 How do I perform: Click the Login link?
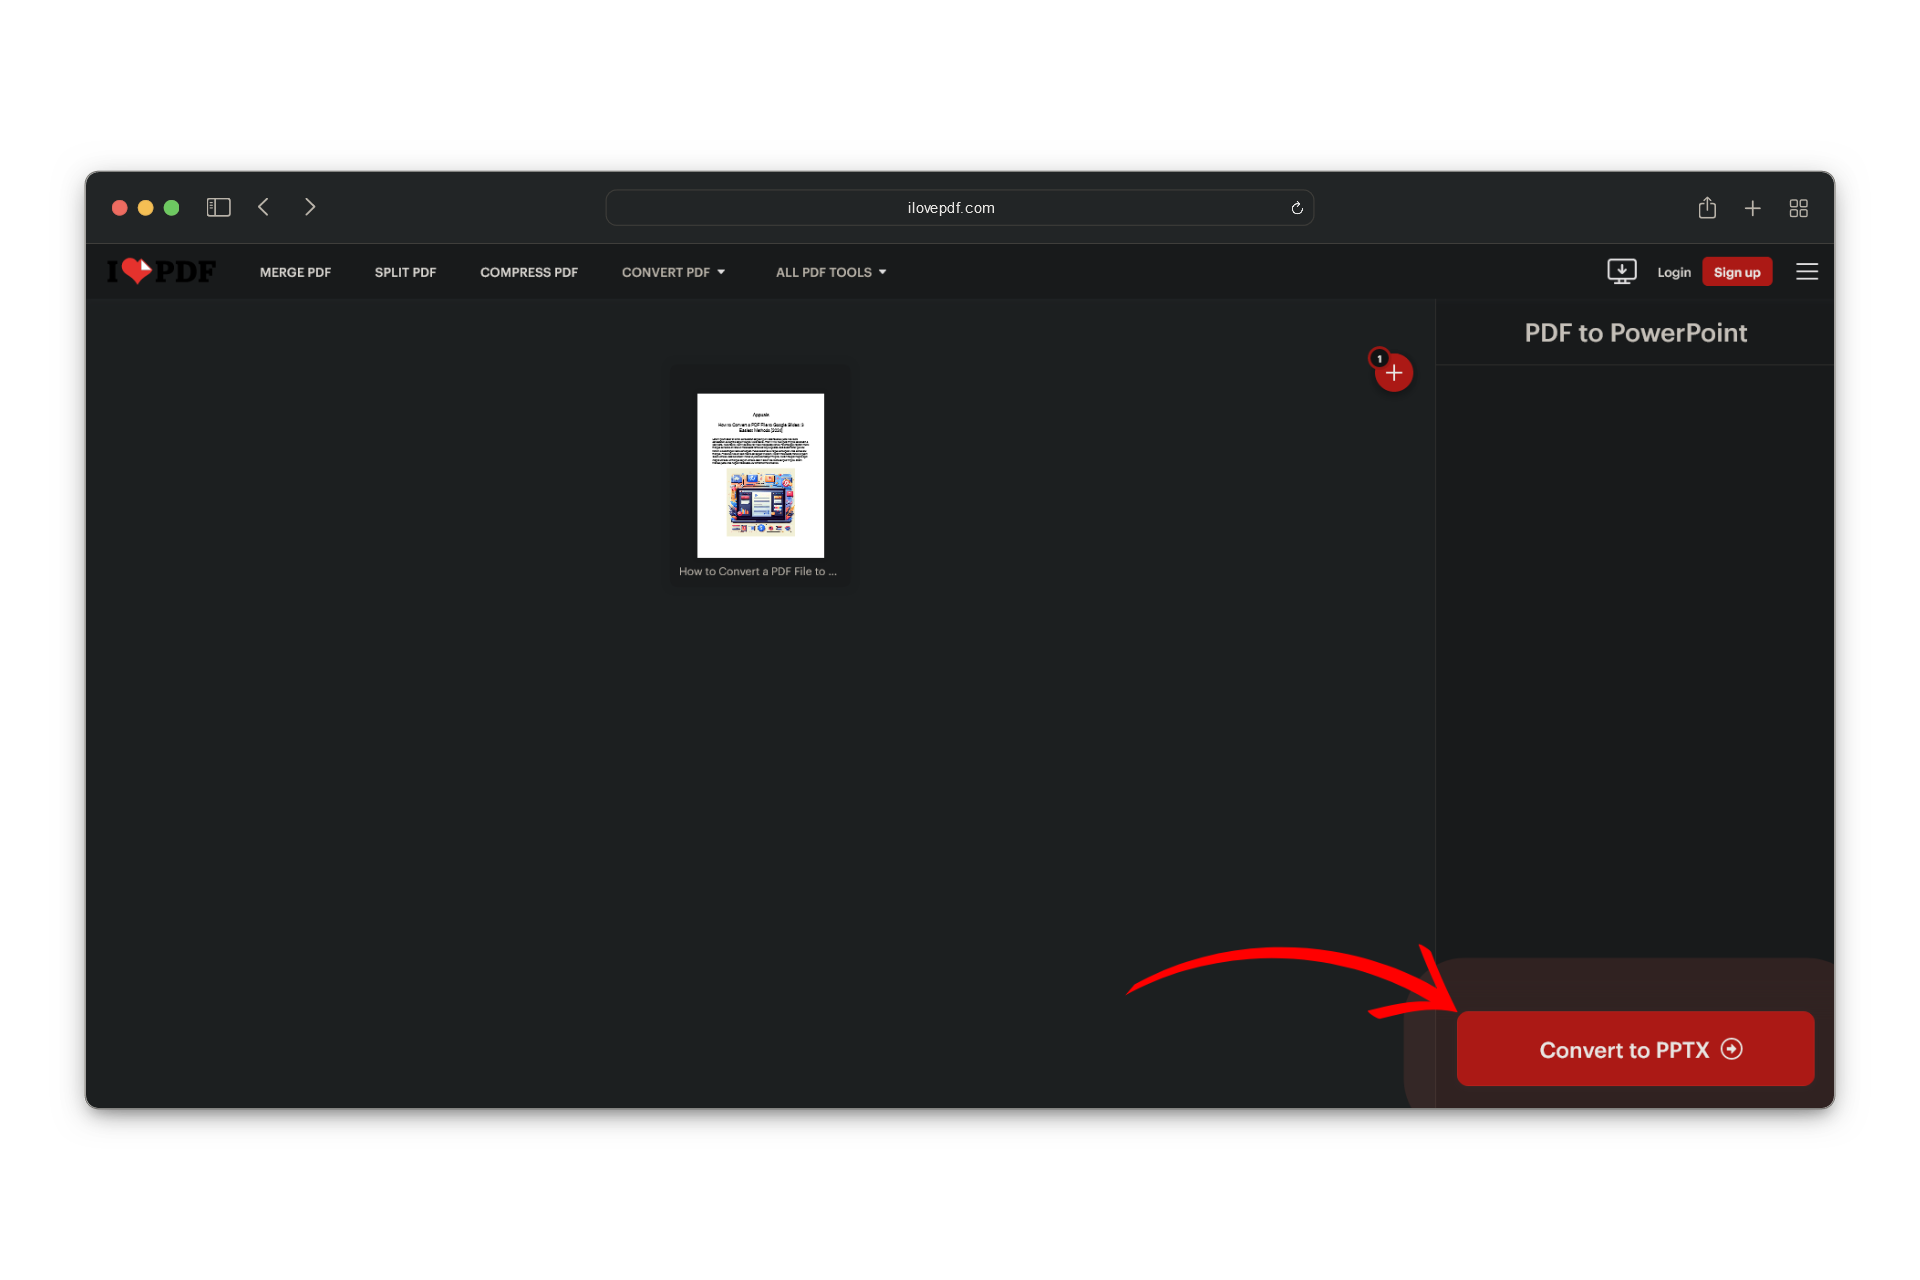(1673, 272)
